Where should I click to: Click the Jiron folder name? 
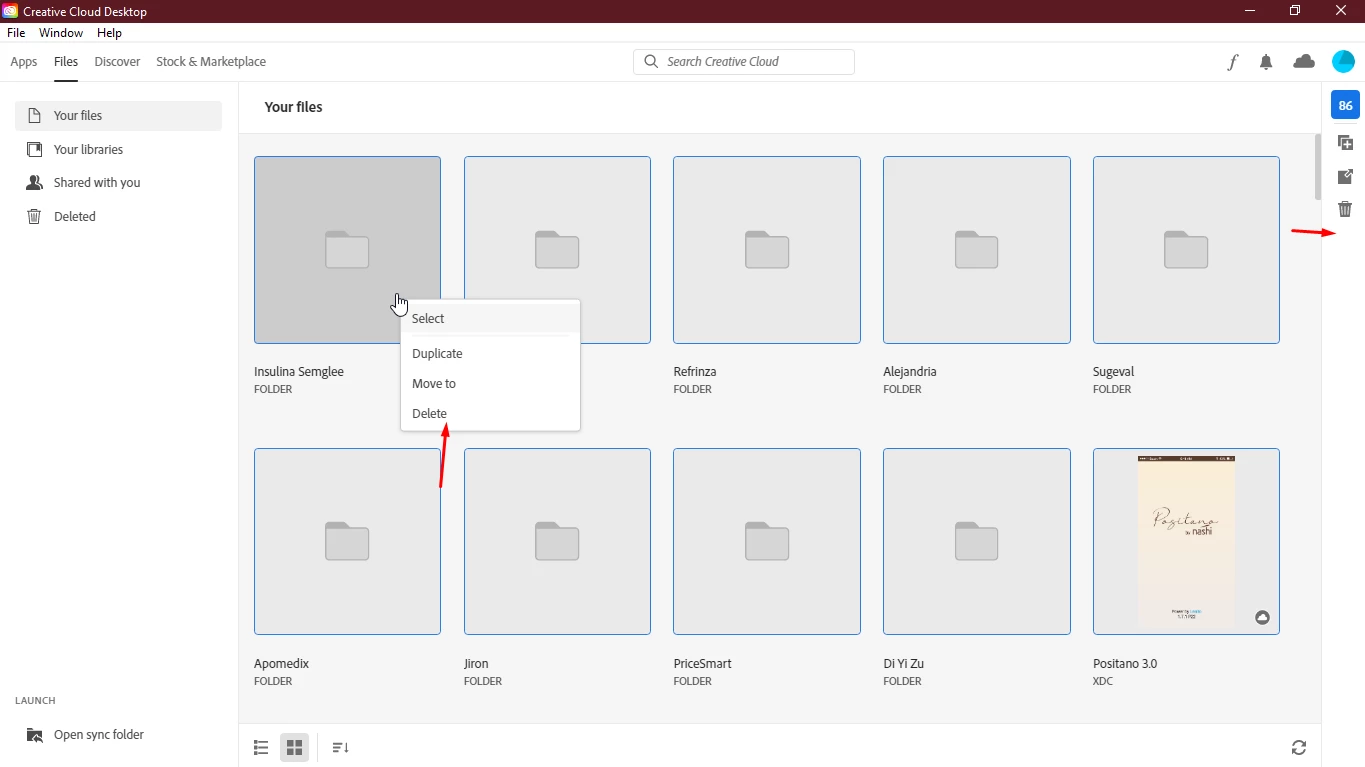click(x=476, y=664)
